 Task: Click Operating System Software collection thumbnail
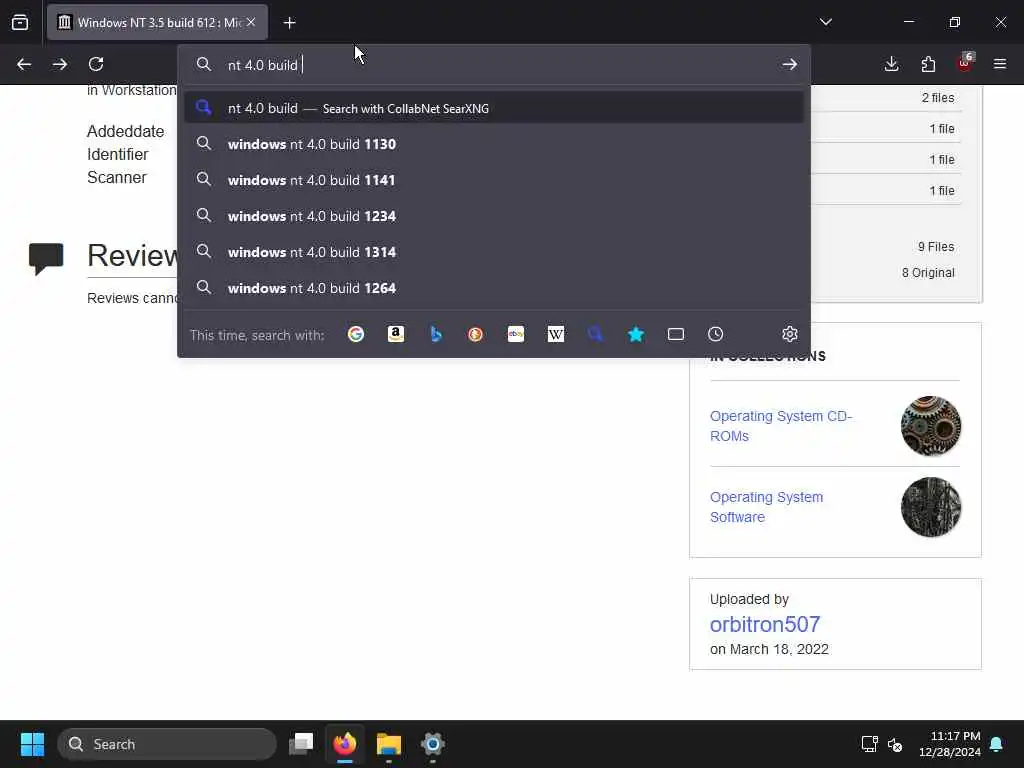point(931,507)
